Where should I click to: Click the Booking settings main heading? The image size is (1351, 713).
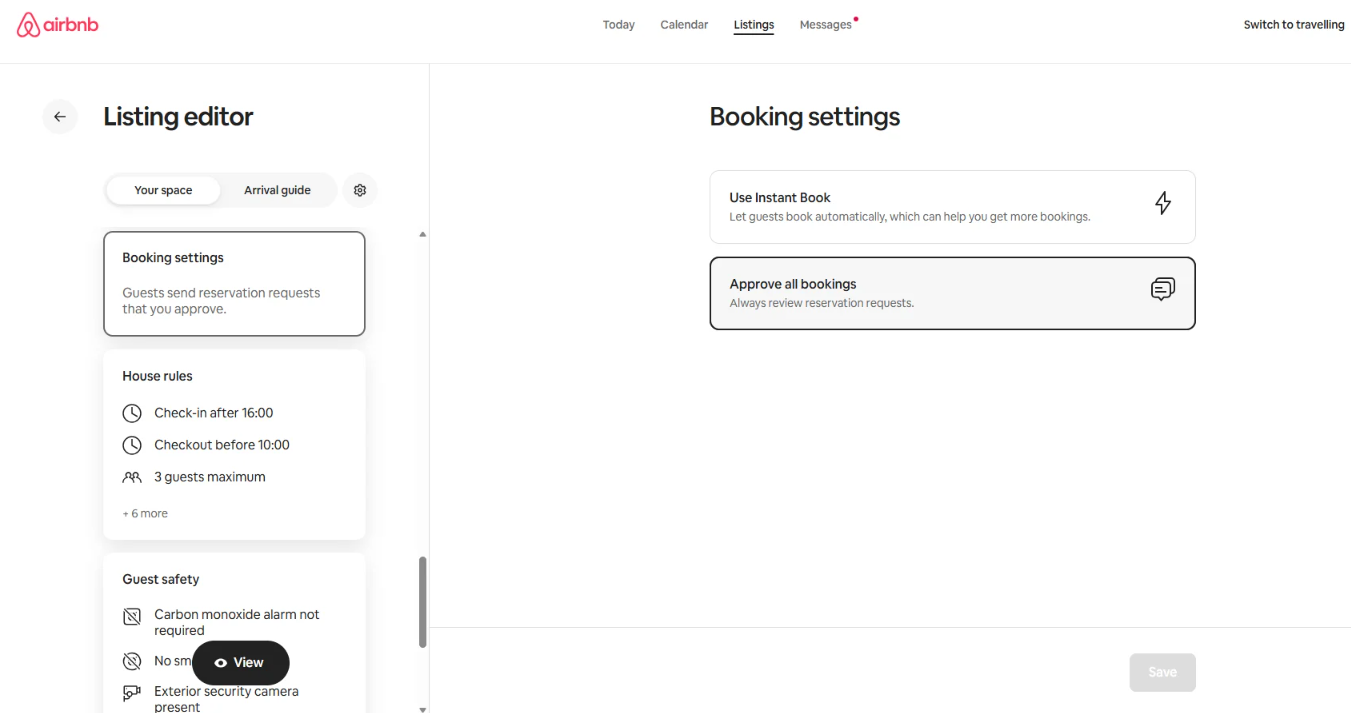[804, 117]
